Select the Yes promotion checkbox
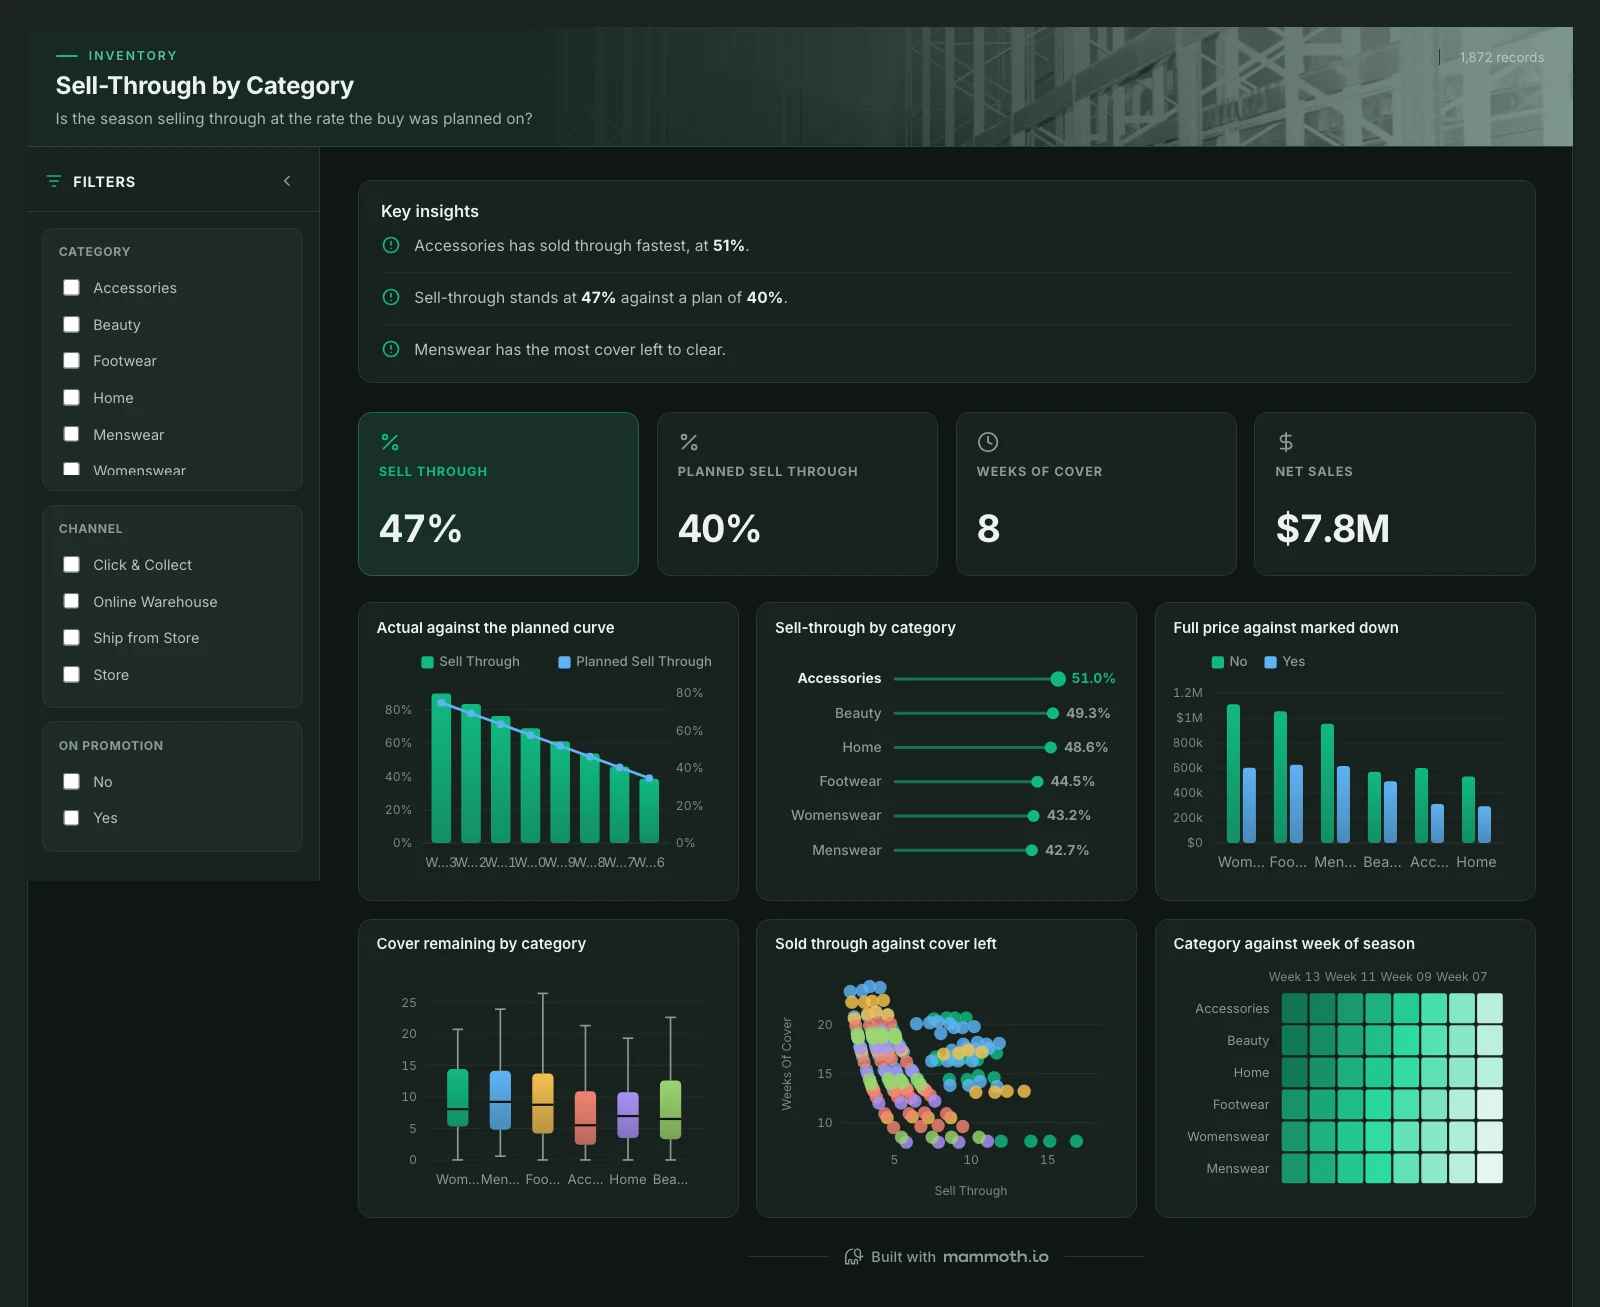This screenshot has width=1600, height=1307. pyautogui.click(x=71, y=818)
